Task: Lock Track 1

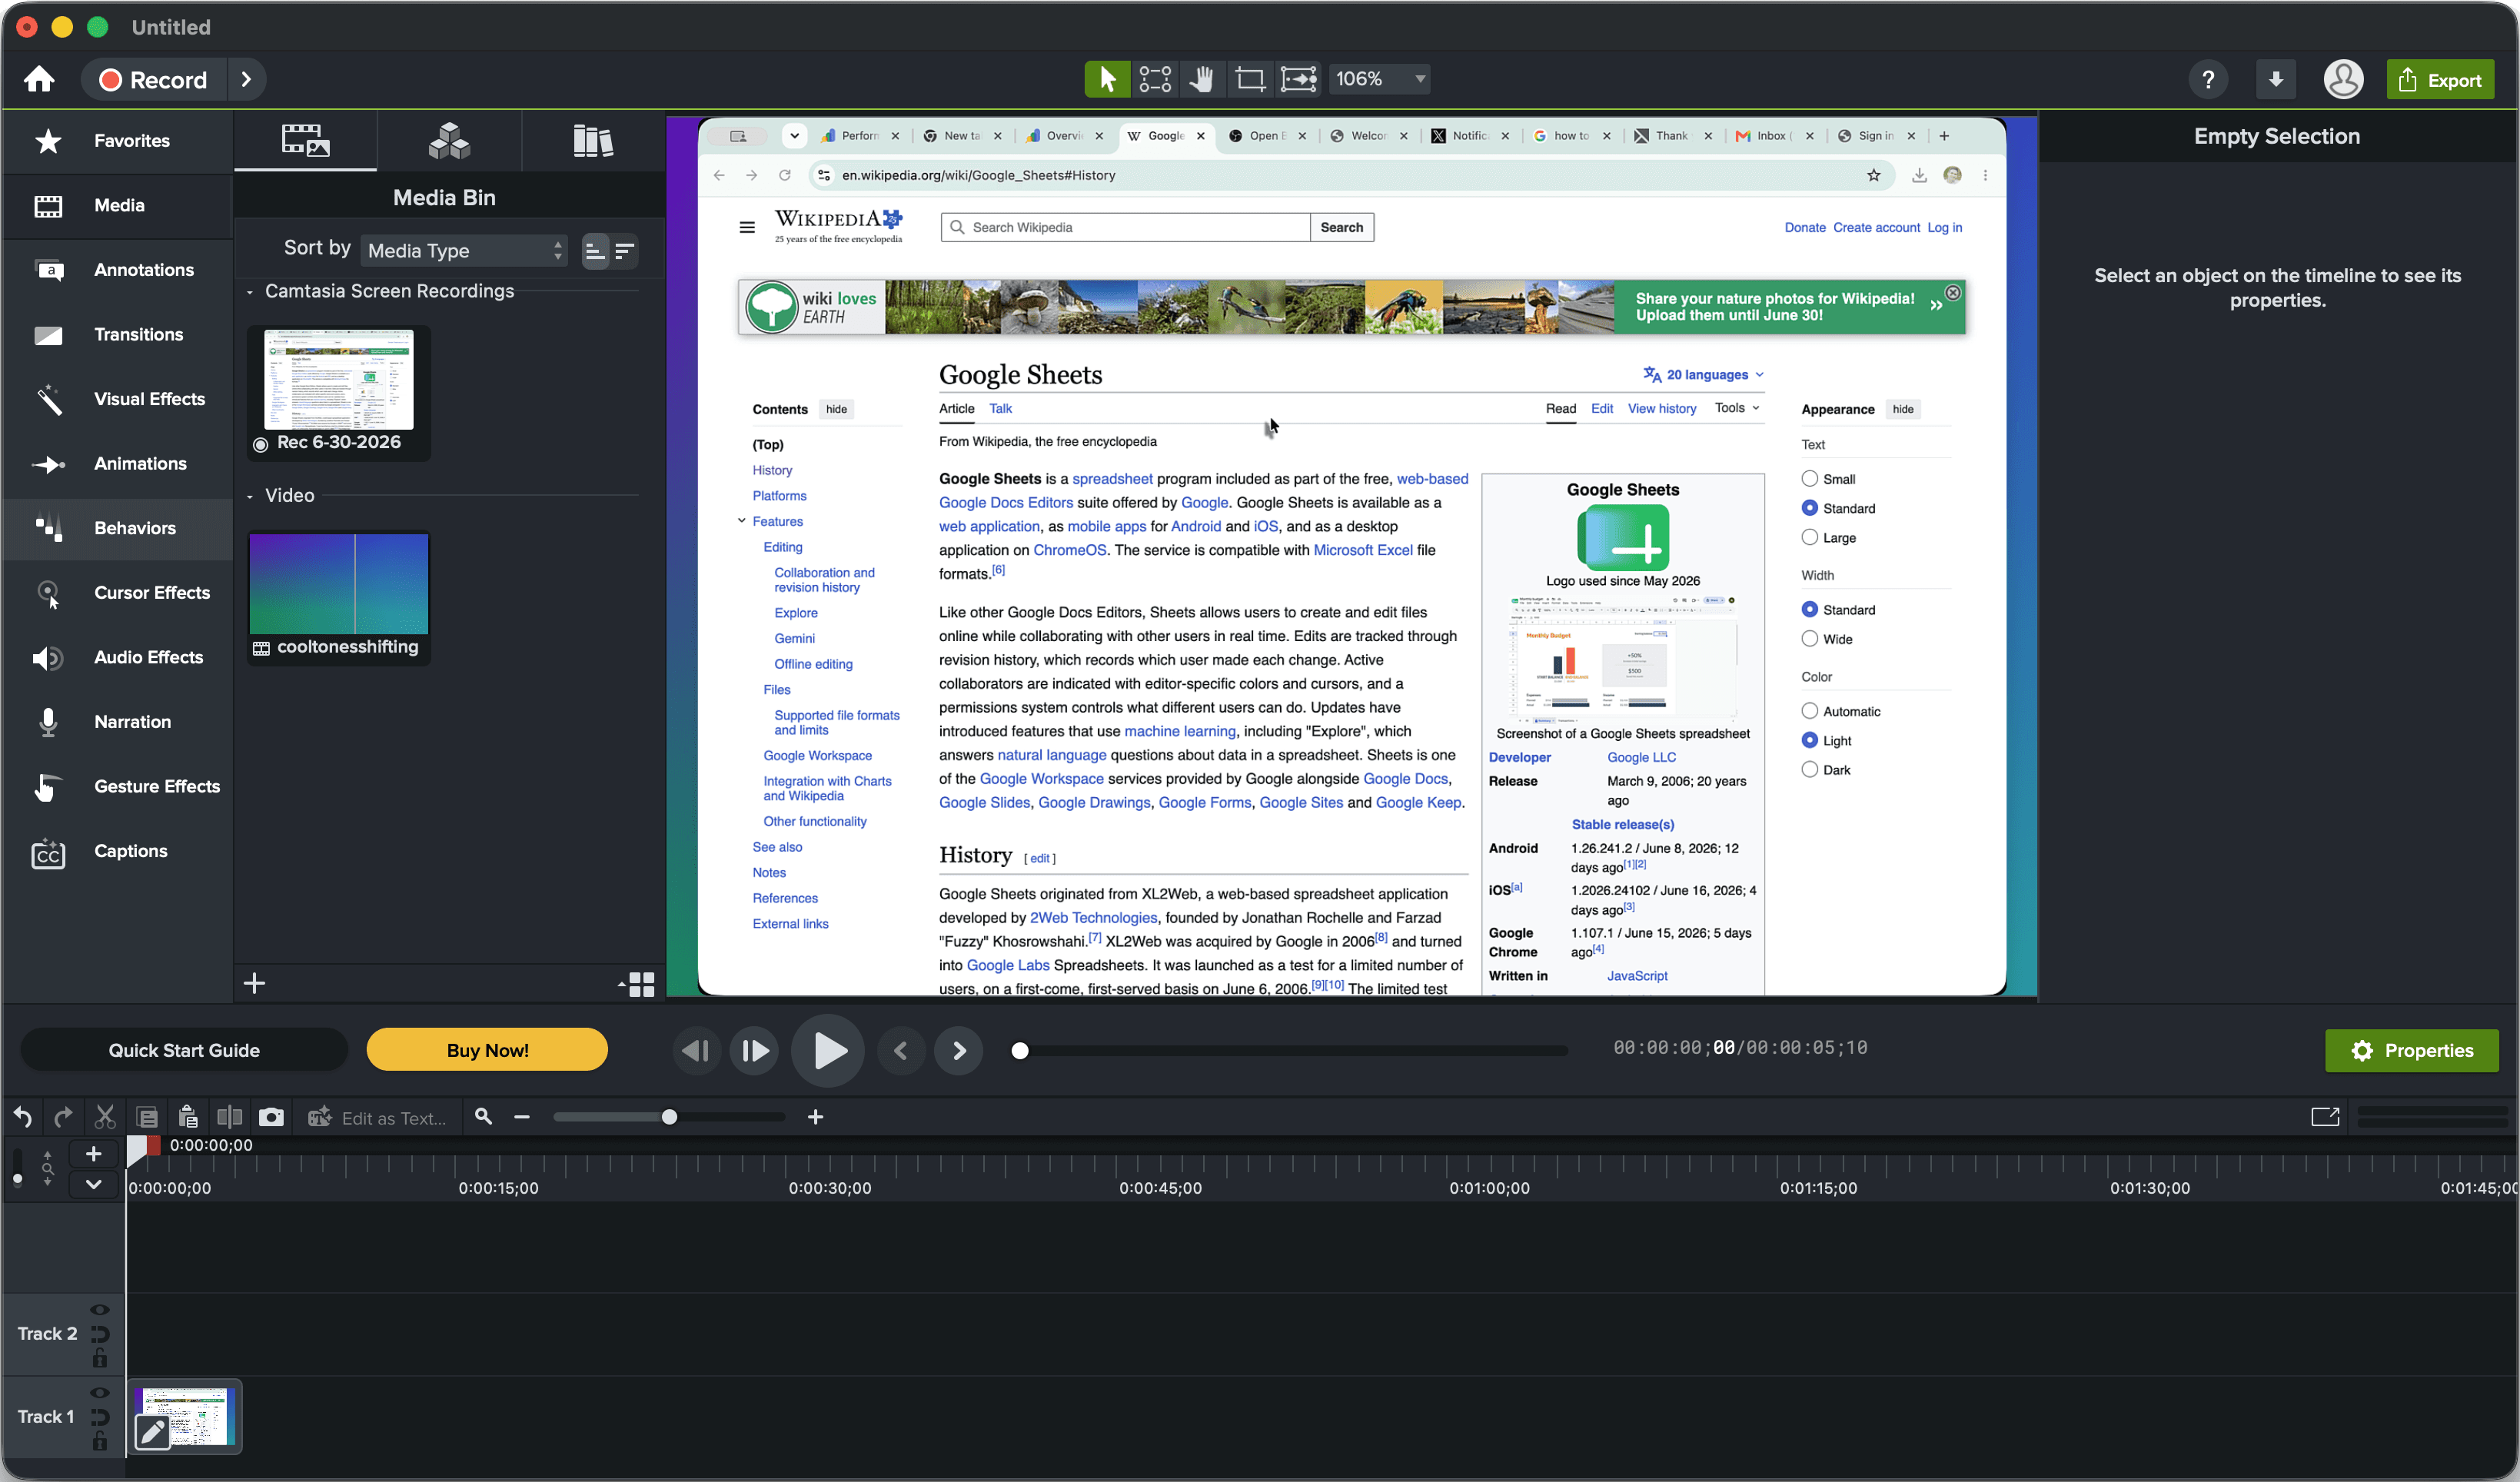Action: 100,1441
